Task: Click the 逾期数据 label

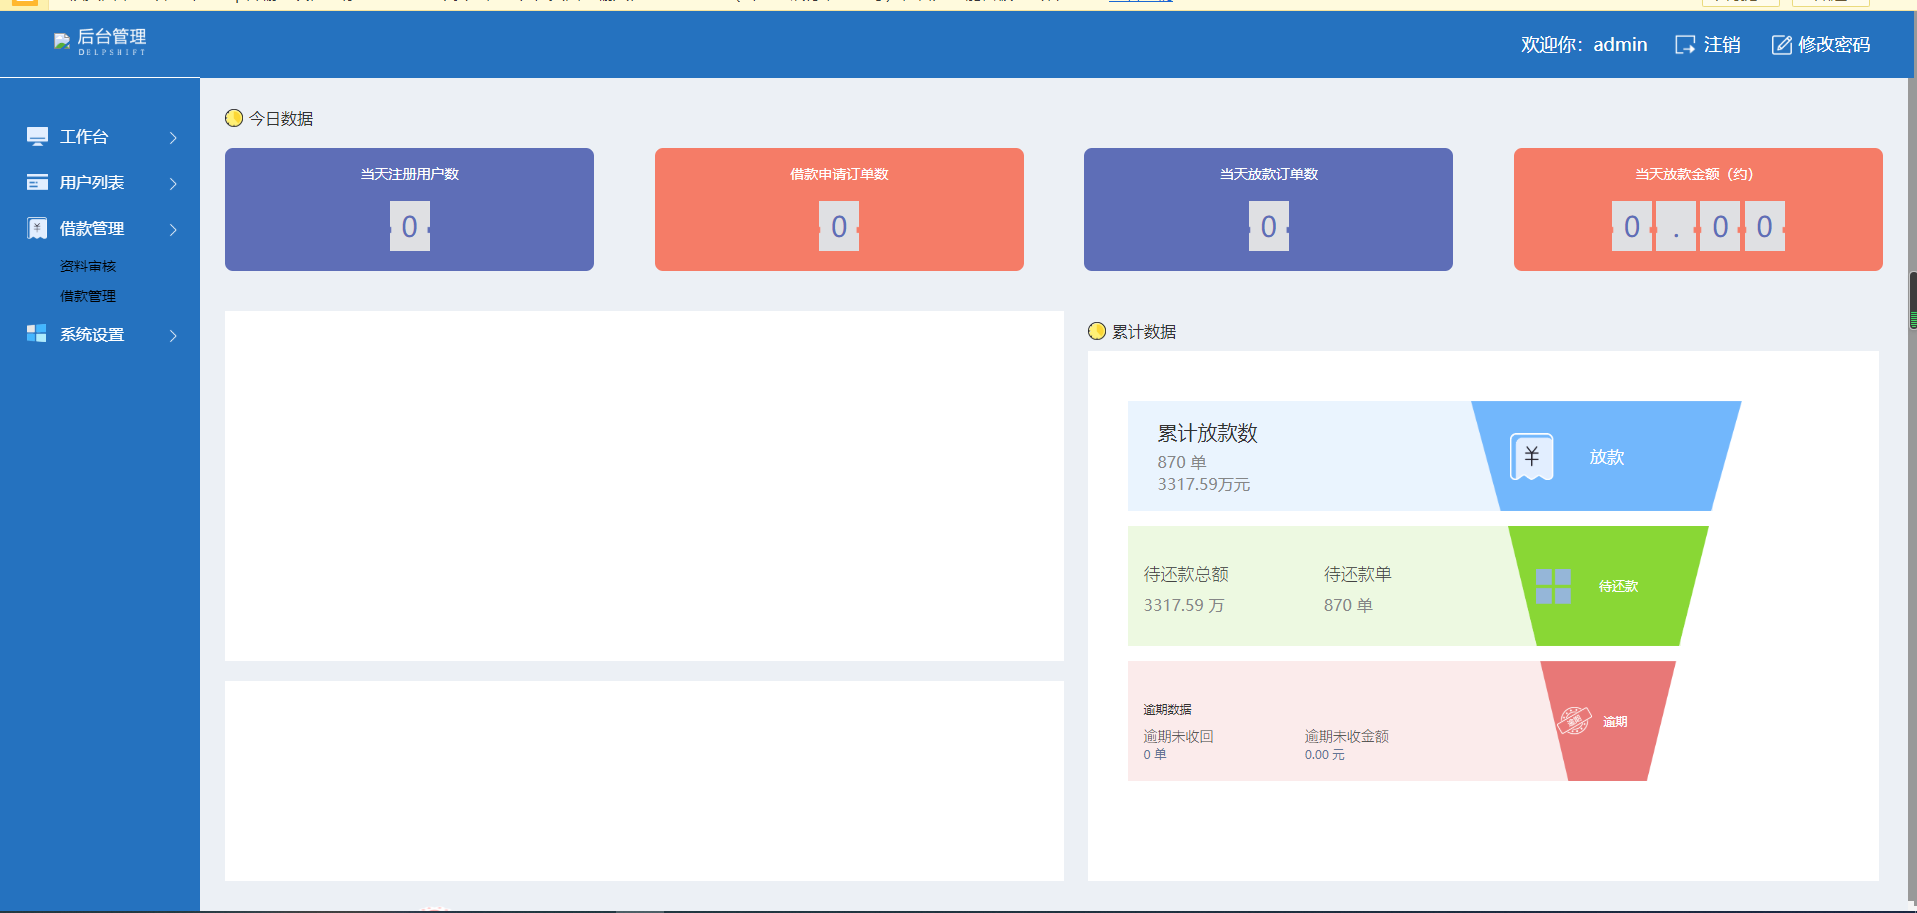Action: [1167, 709]
